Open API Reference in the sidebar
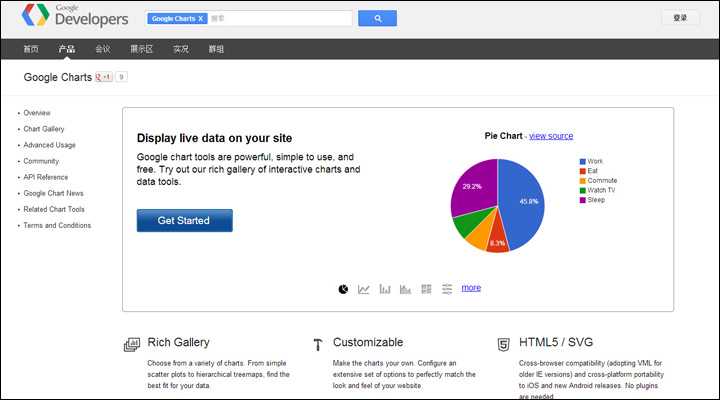720x400 pixels. (46, 177)
